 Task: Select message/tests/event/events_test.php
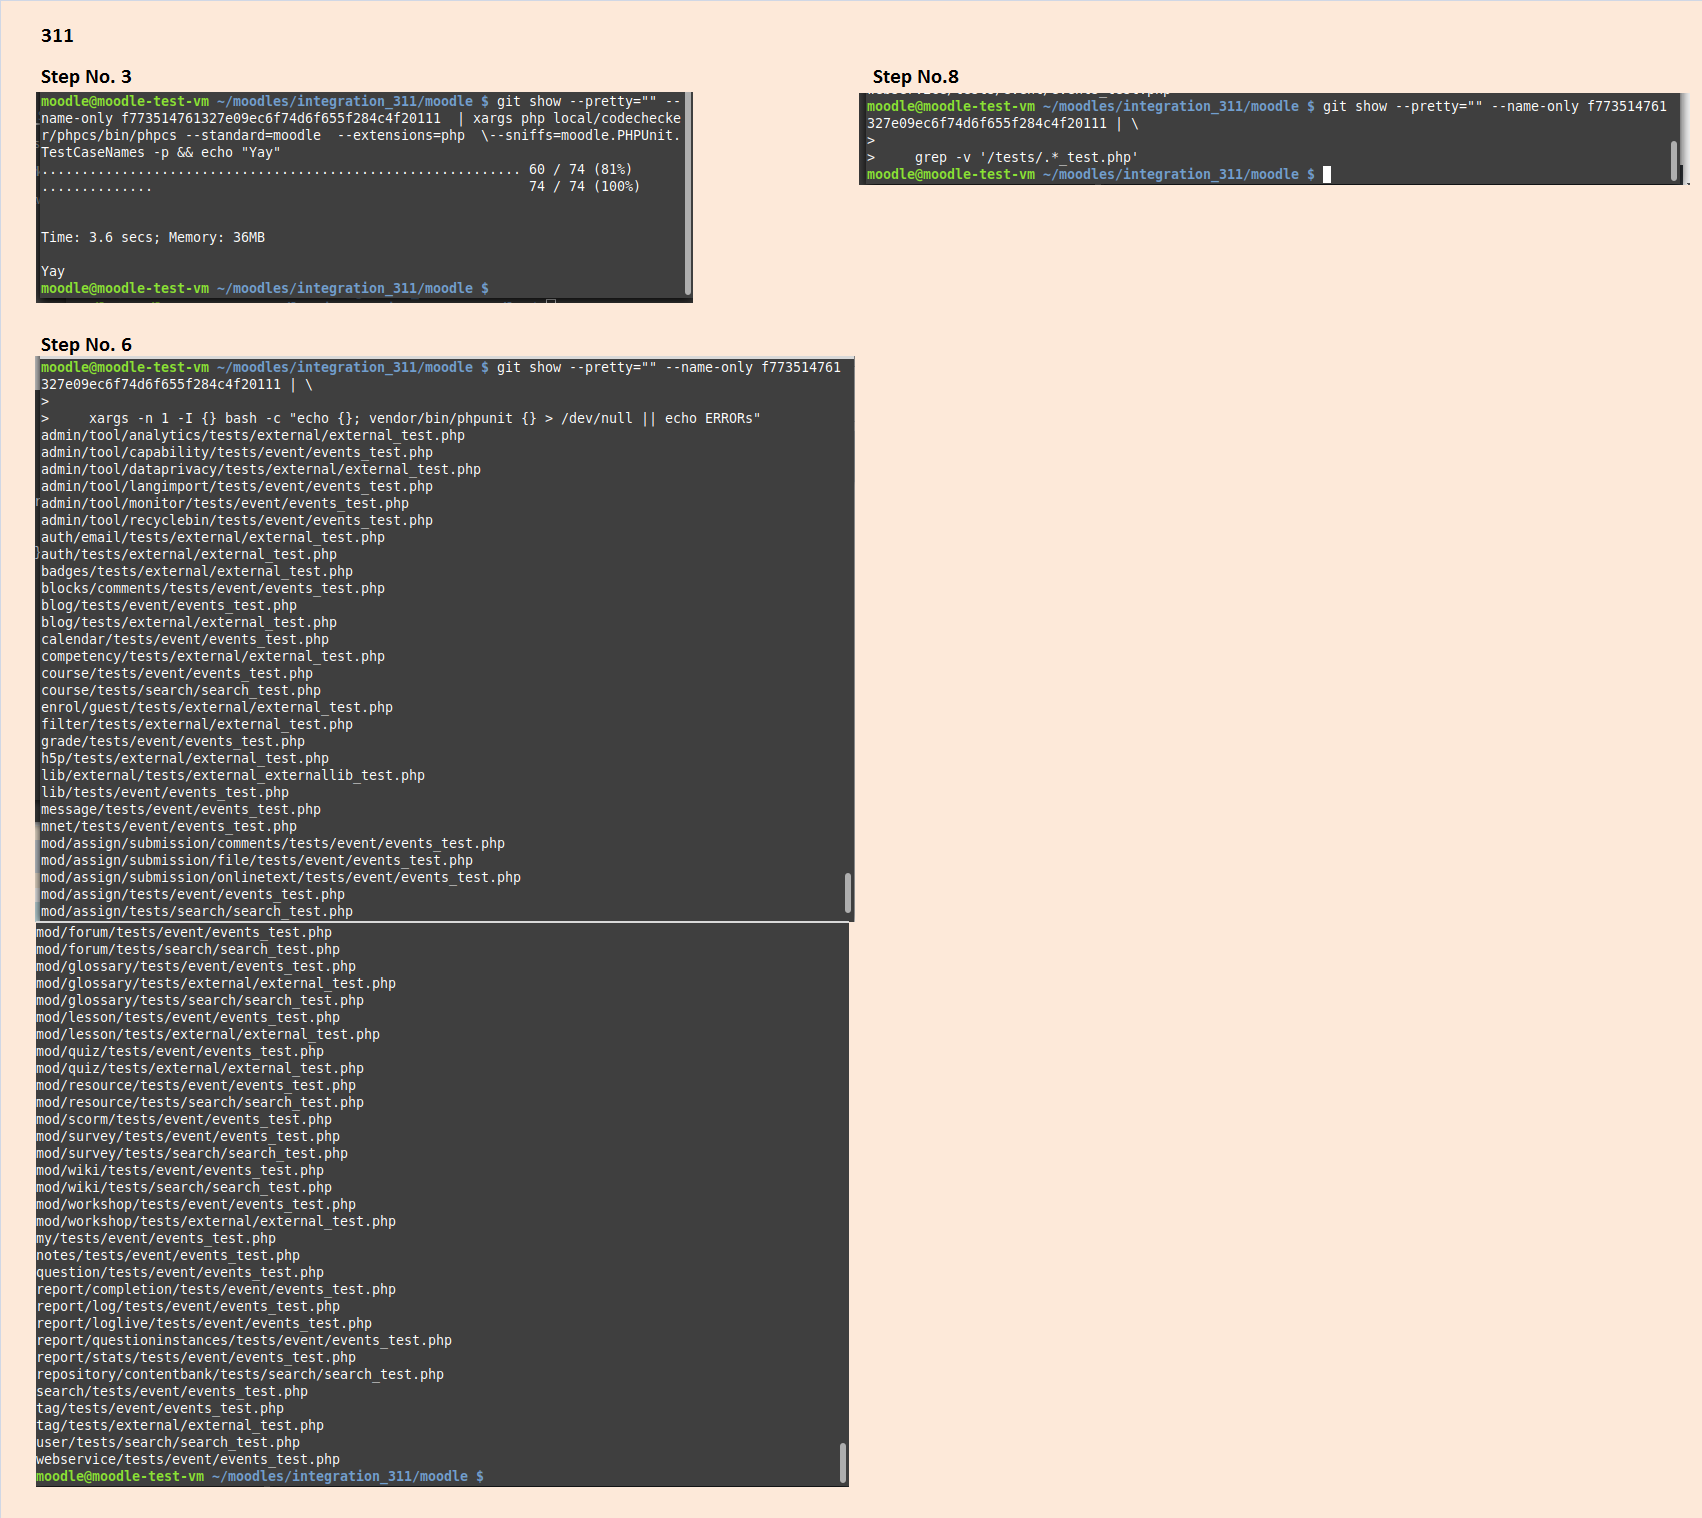pos(181,810)
